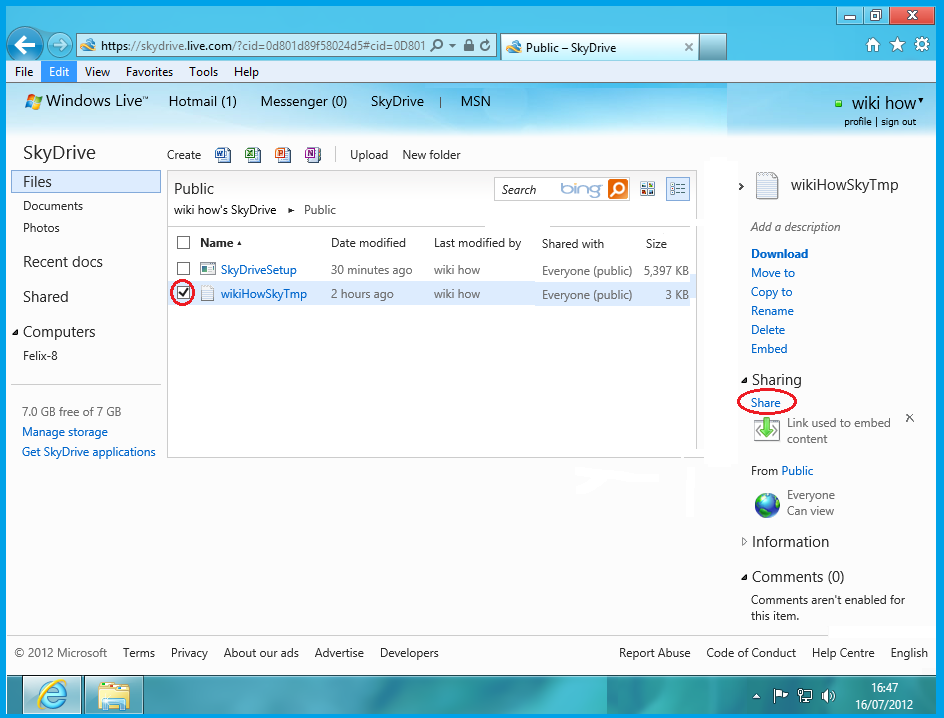Create a new PowerPoint presentation icon
This screenshot has height=718, width=944.
[x=282, y=155]
